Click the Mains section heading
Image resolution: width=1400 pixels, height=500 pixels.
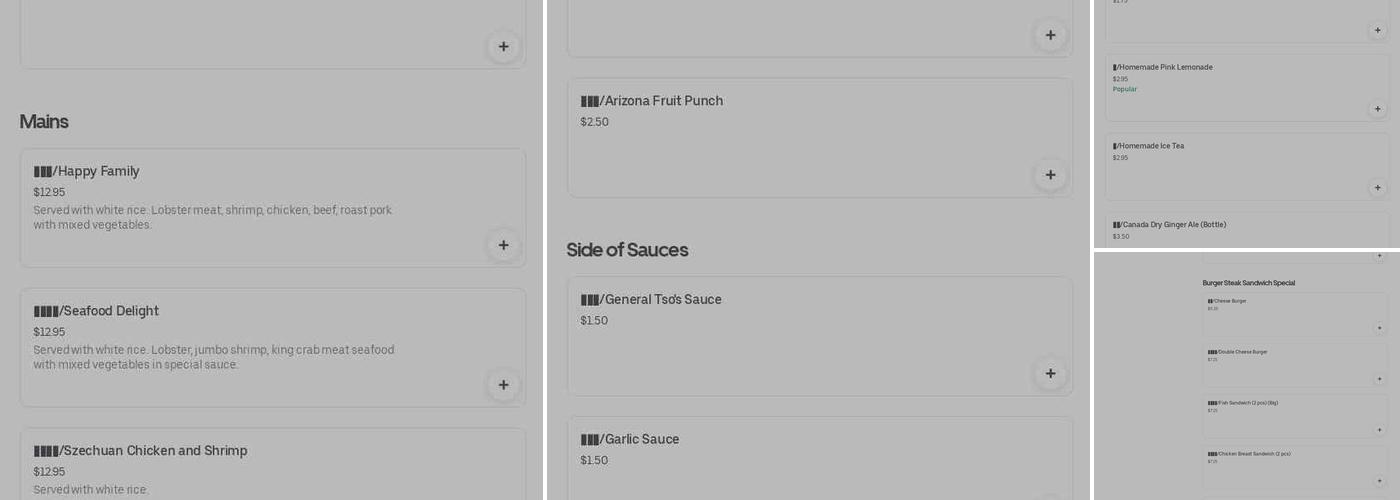pyautogui.click(x=44, y=122)
